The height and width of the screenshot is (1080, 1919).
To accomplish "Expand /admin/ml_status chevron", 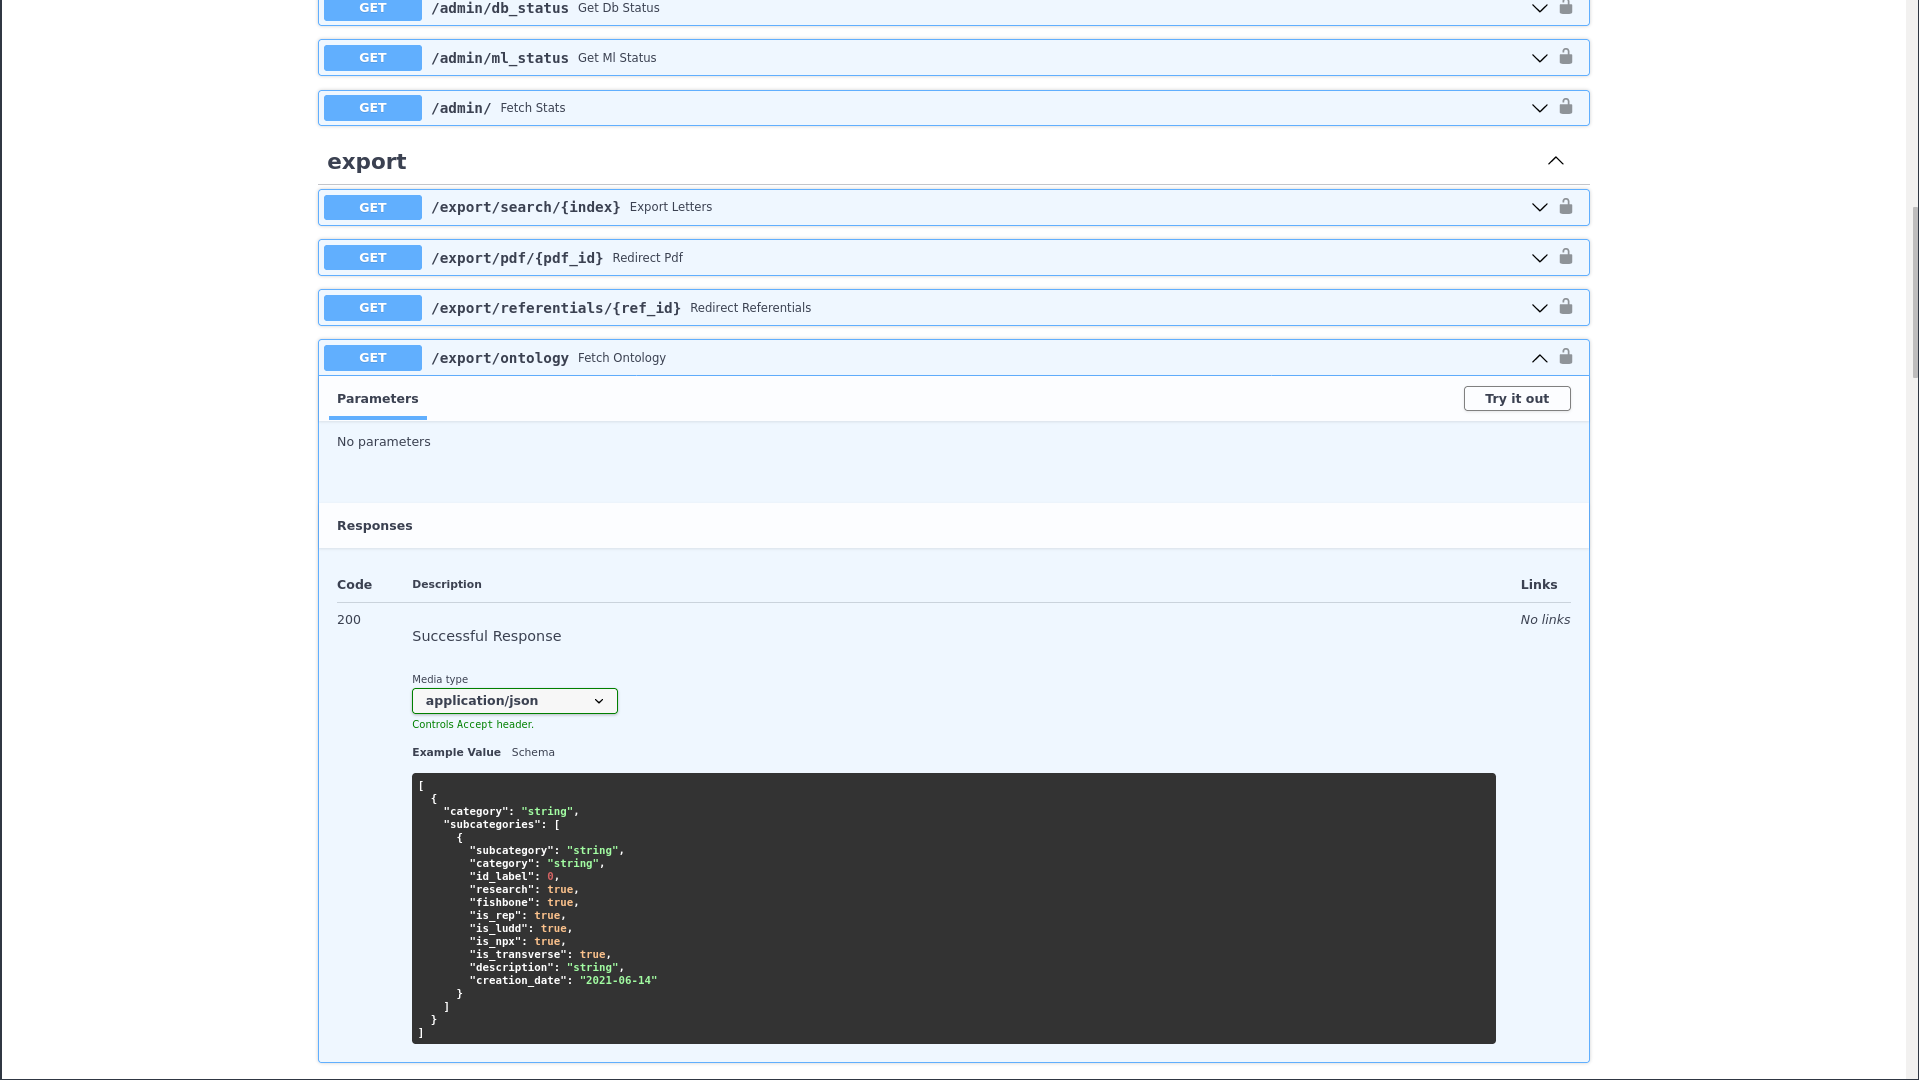I will (1540, 58).
